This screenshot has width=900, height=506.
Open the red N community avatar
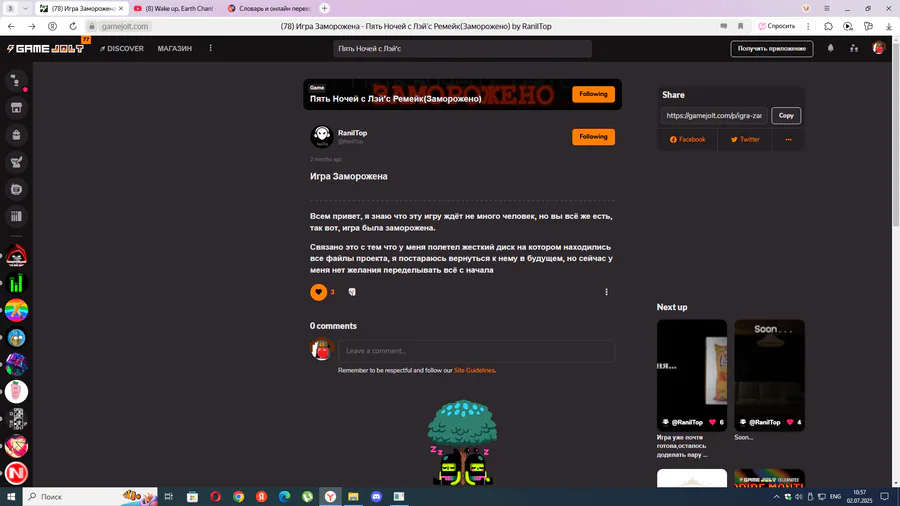tap(16, 473)
